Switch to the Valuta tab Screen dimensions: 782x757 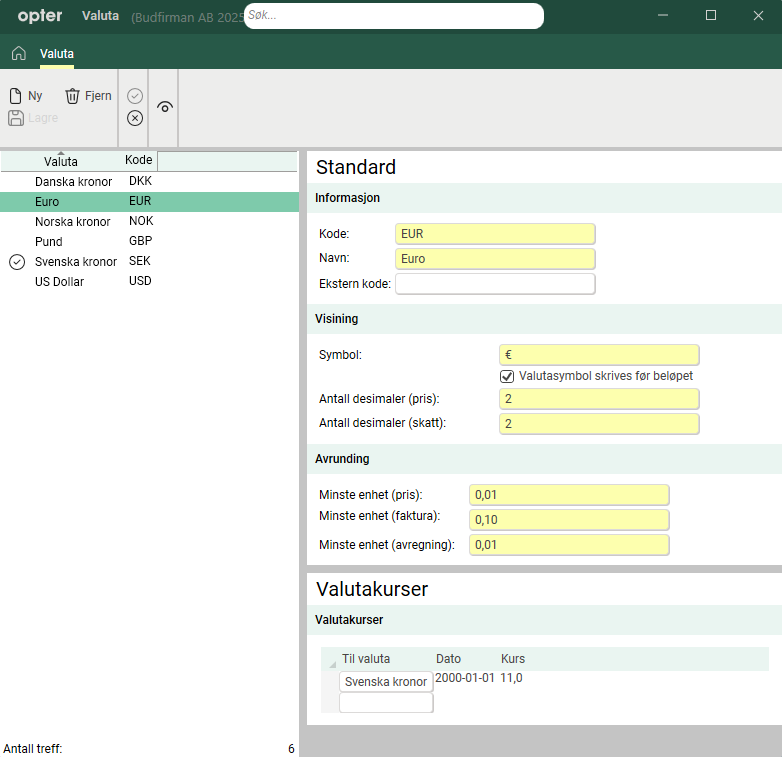(x=57, y=54)
